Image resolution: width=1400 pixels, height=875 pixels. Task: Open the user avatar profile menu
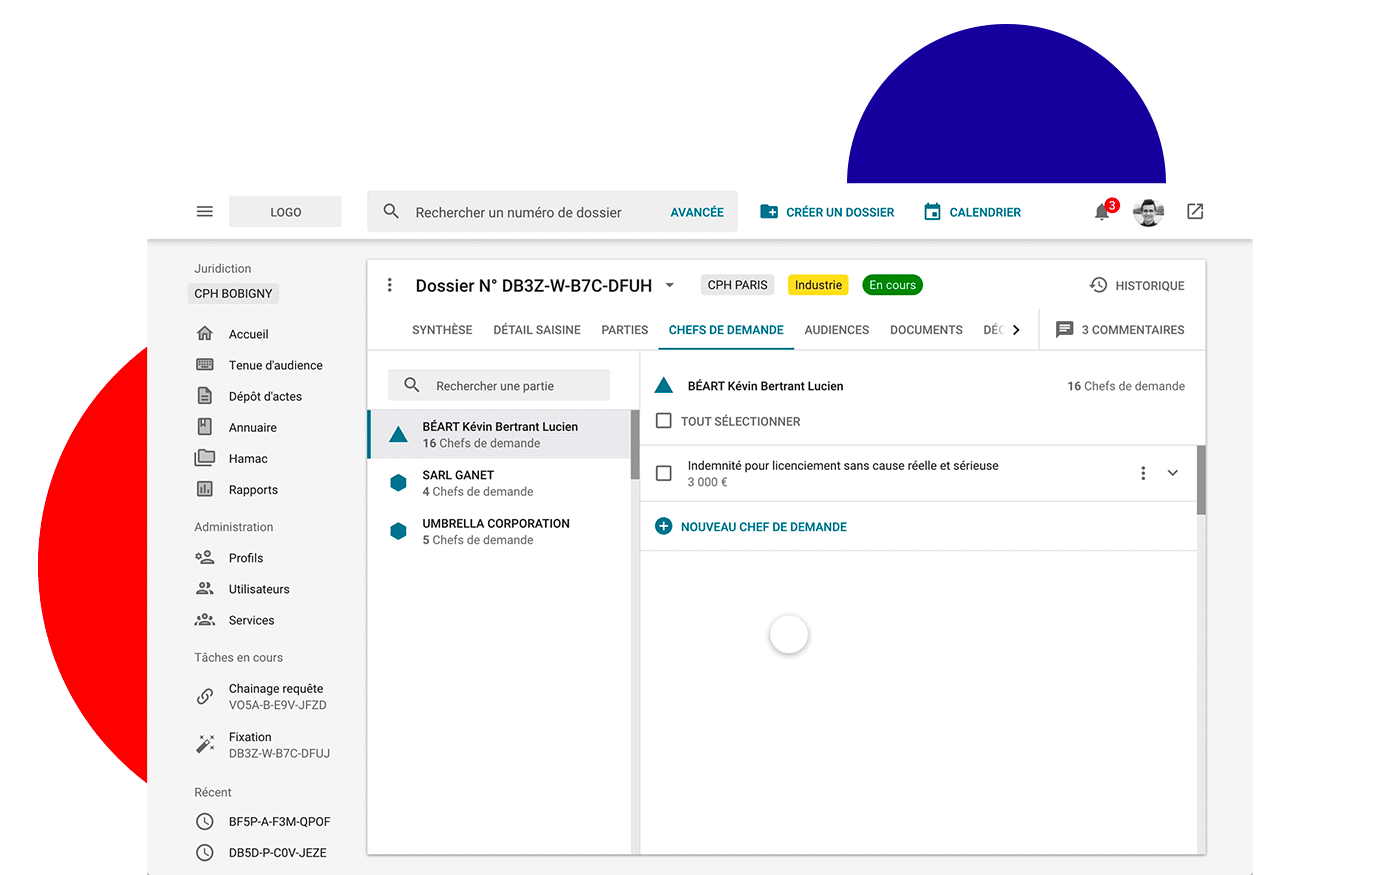(x=1148, y=212)
